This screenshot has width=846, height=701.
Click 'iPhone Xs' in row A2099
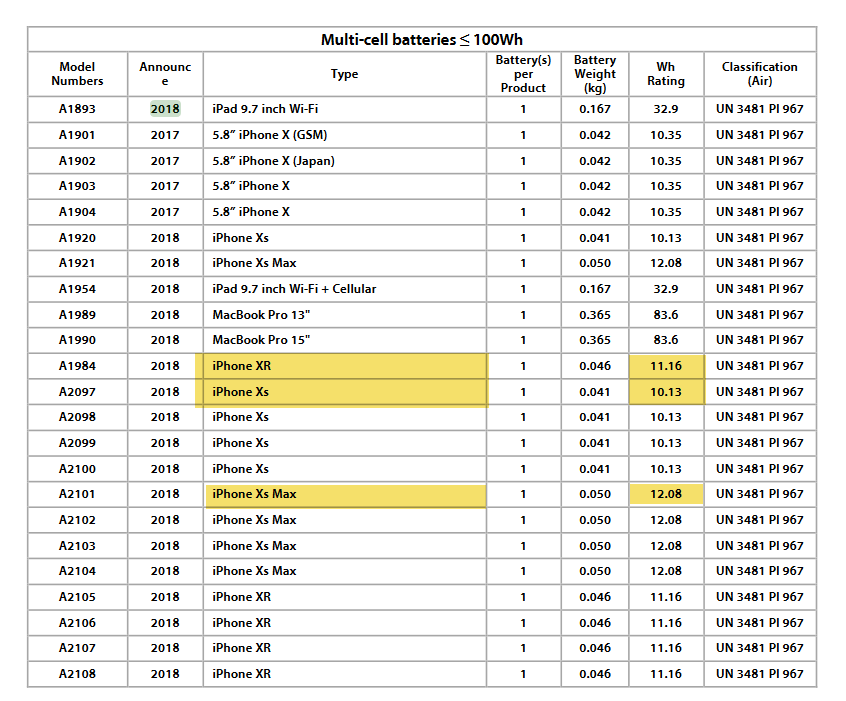point(240,443)
